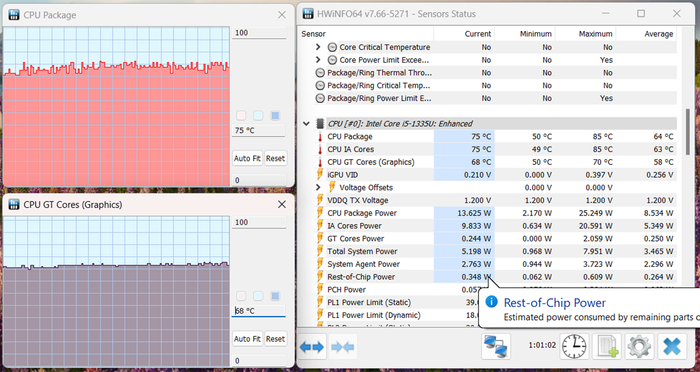The image size is (700, 372).
Task: Click the log file add icon
Action: coord(607,346)
